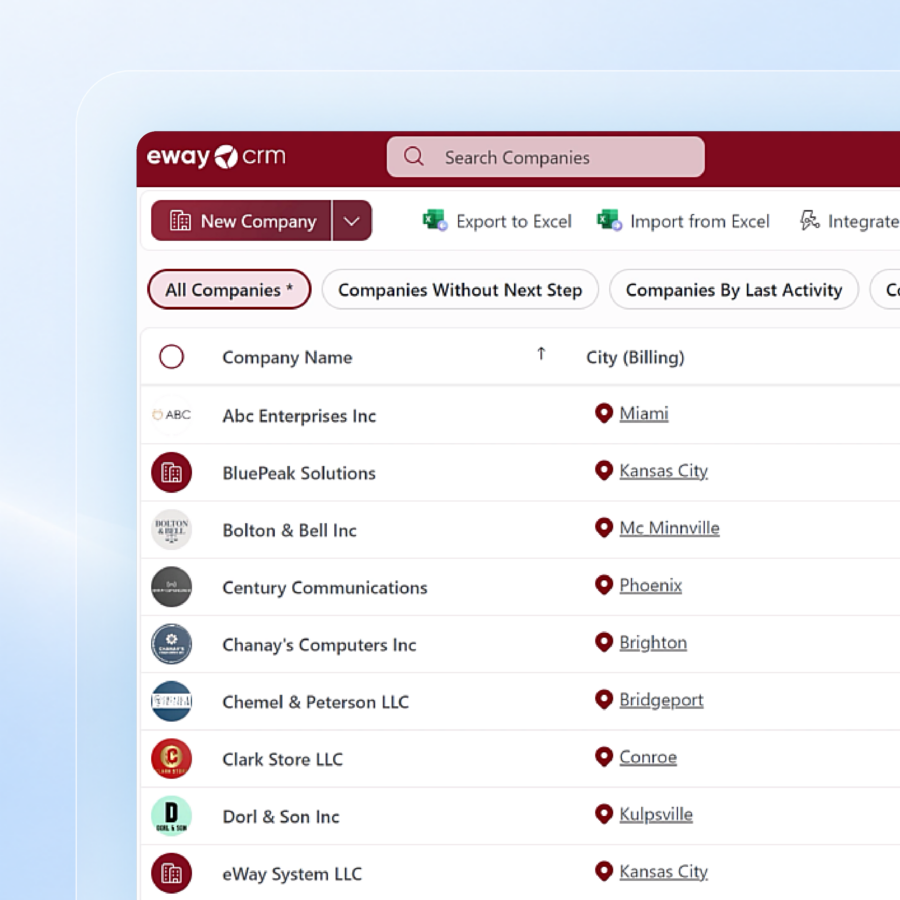The image size is (900, 900).
Task: Click the search magnifier icon
Action: 413,156
